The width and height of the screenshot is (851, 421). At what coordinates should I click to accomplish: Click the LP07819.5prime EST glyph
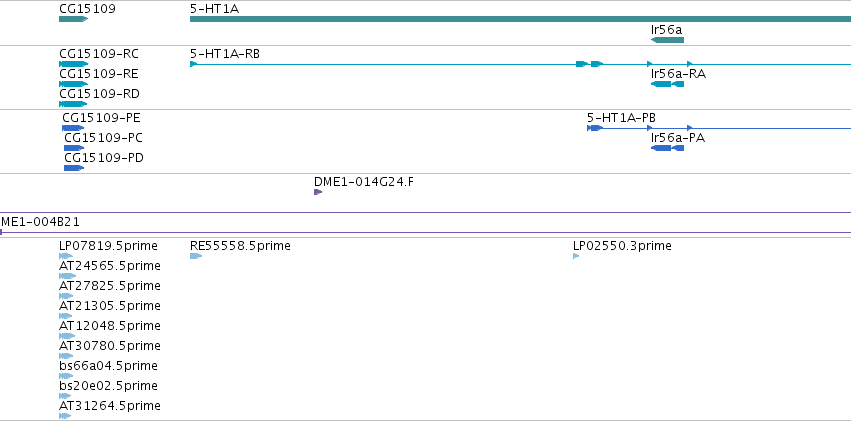66,256
